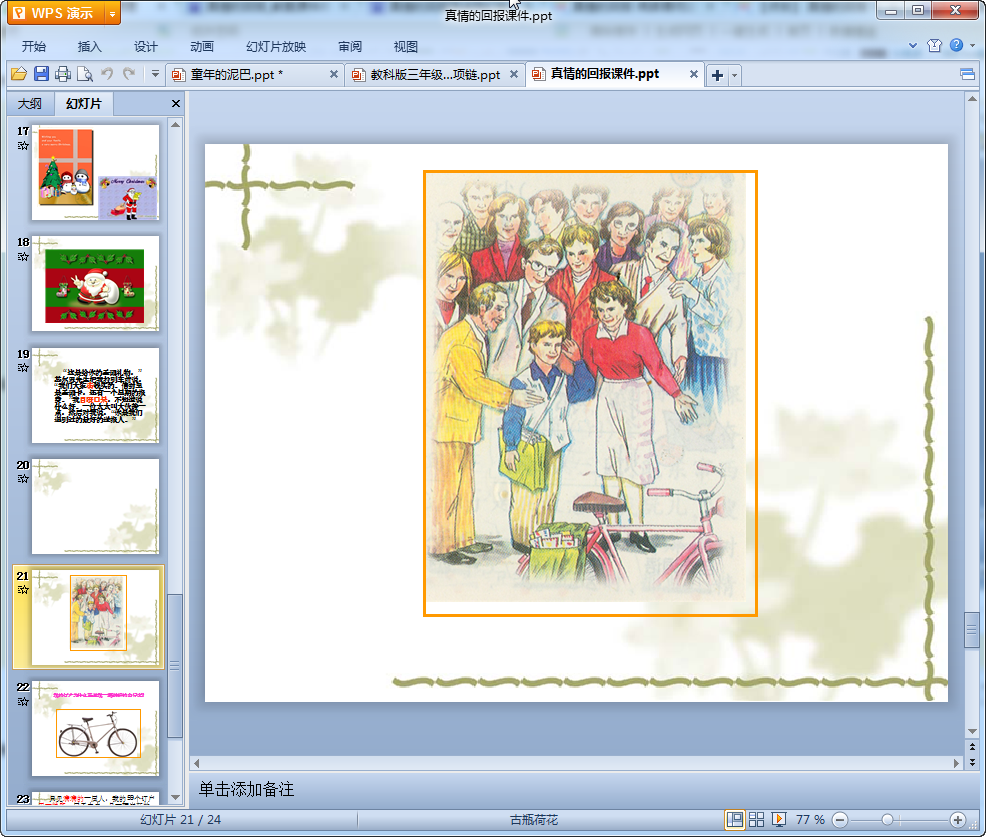The width and height of the screenshot is (986, 837).
Task: Open the 幻灯片放映 menu tab
Action: click(276, 47)
